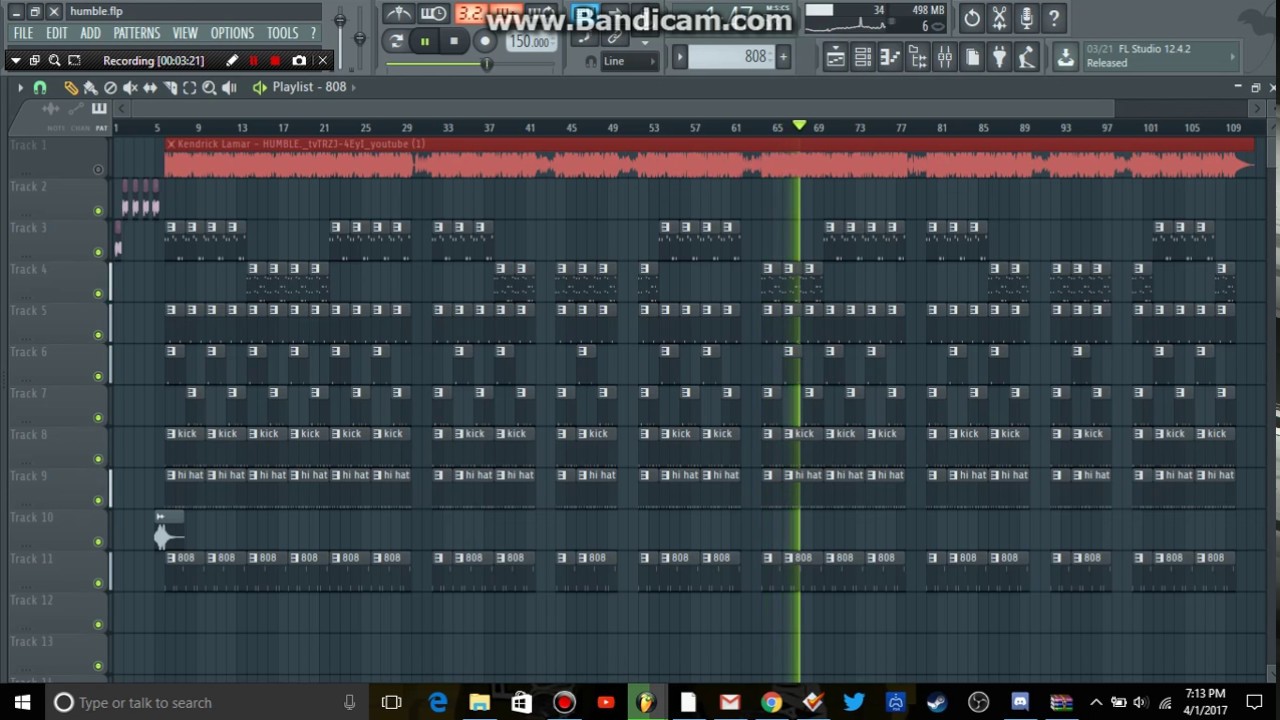Open the Line snap dropdown

[x=629, y=61]
